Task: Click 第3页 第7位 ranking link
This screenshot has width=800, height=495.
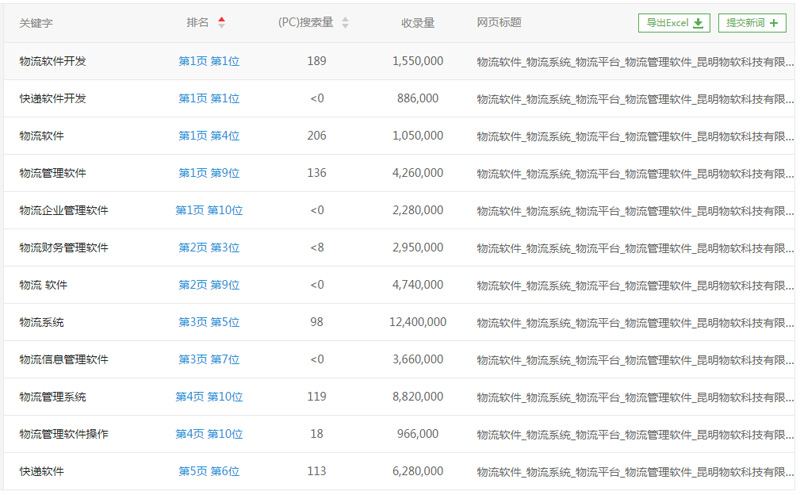Action: pyautogui.click(x=209, y=360)
